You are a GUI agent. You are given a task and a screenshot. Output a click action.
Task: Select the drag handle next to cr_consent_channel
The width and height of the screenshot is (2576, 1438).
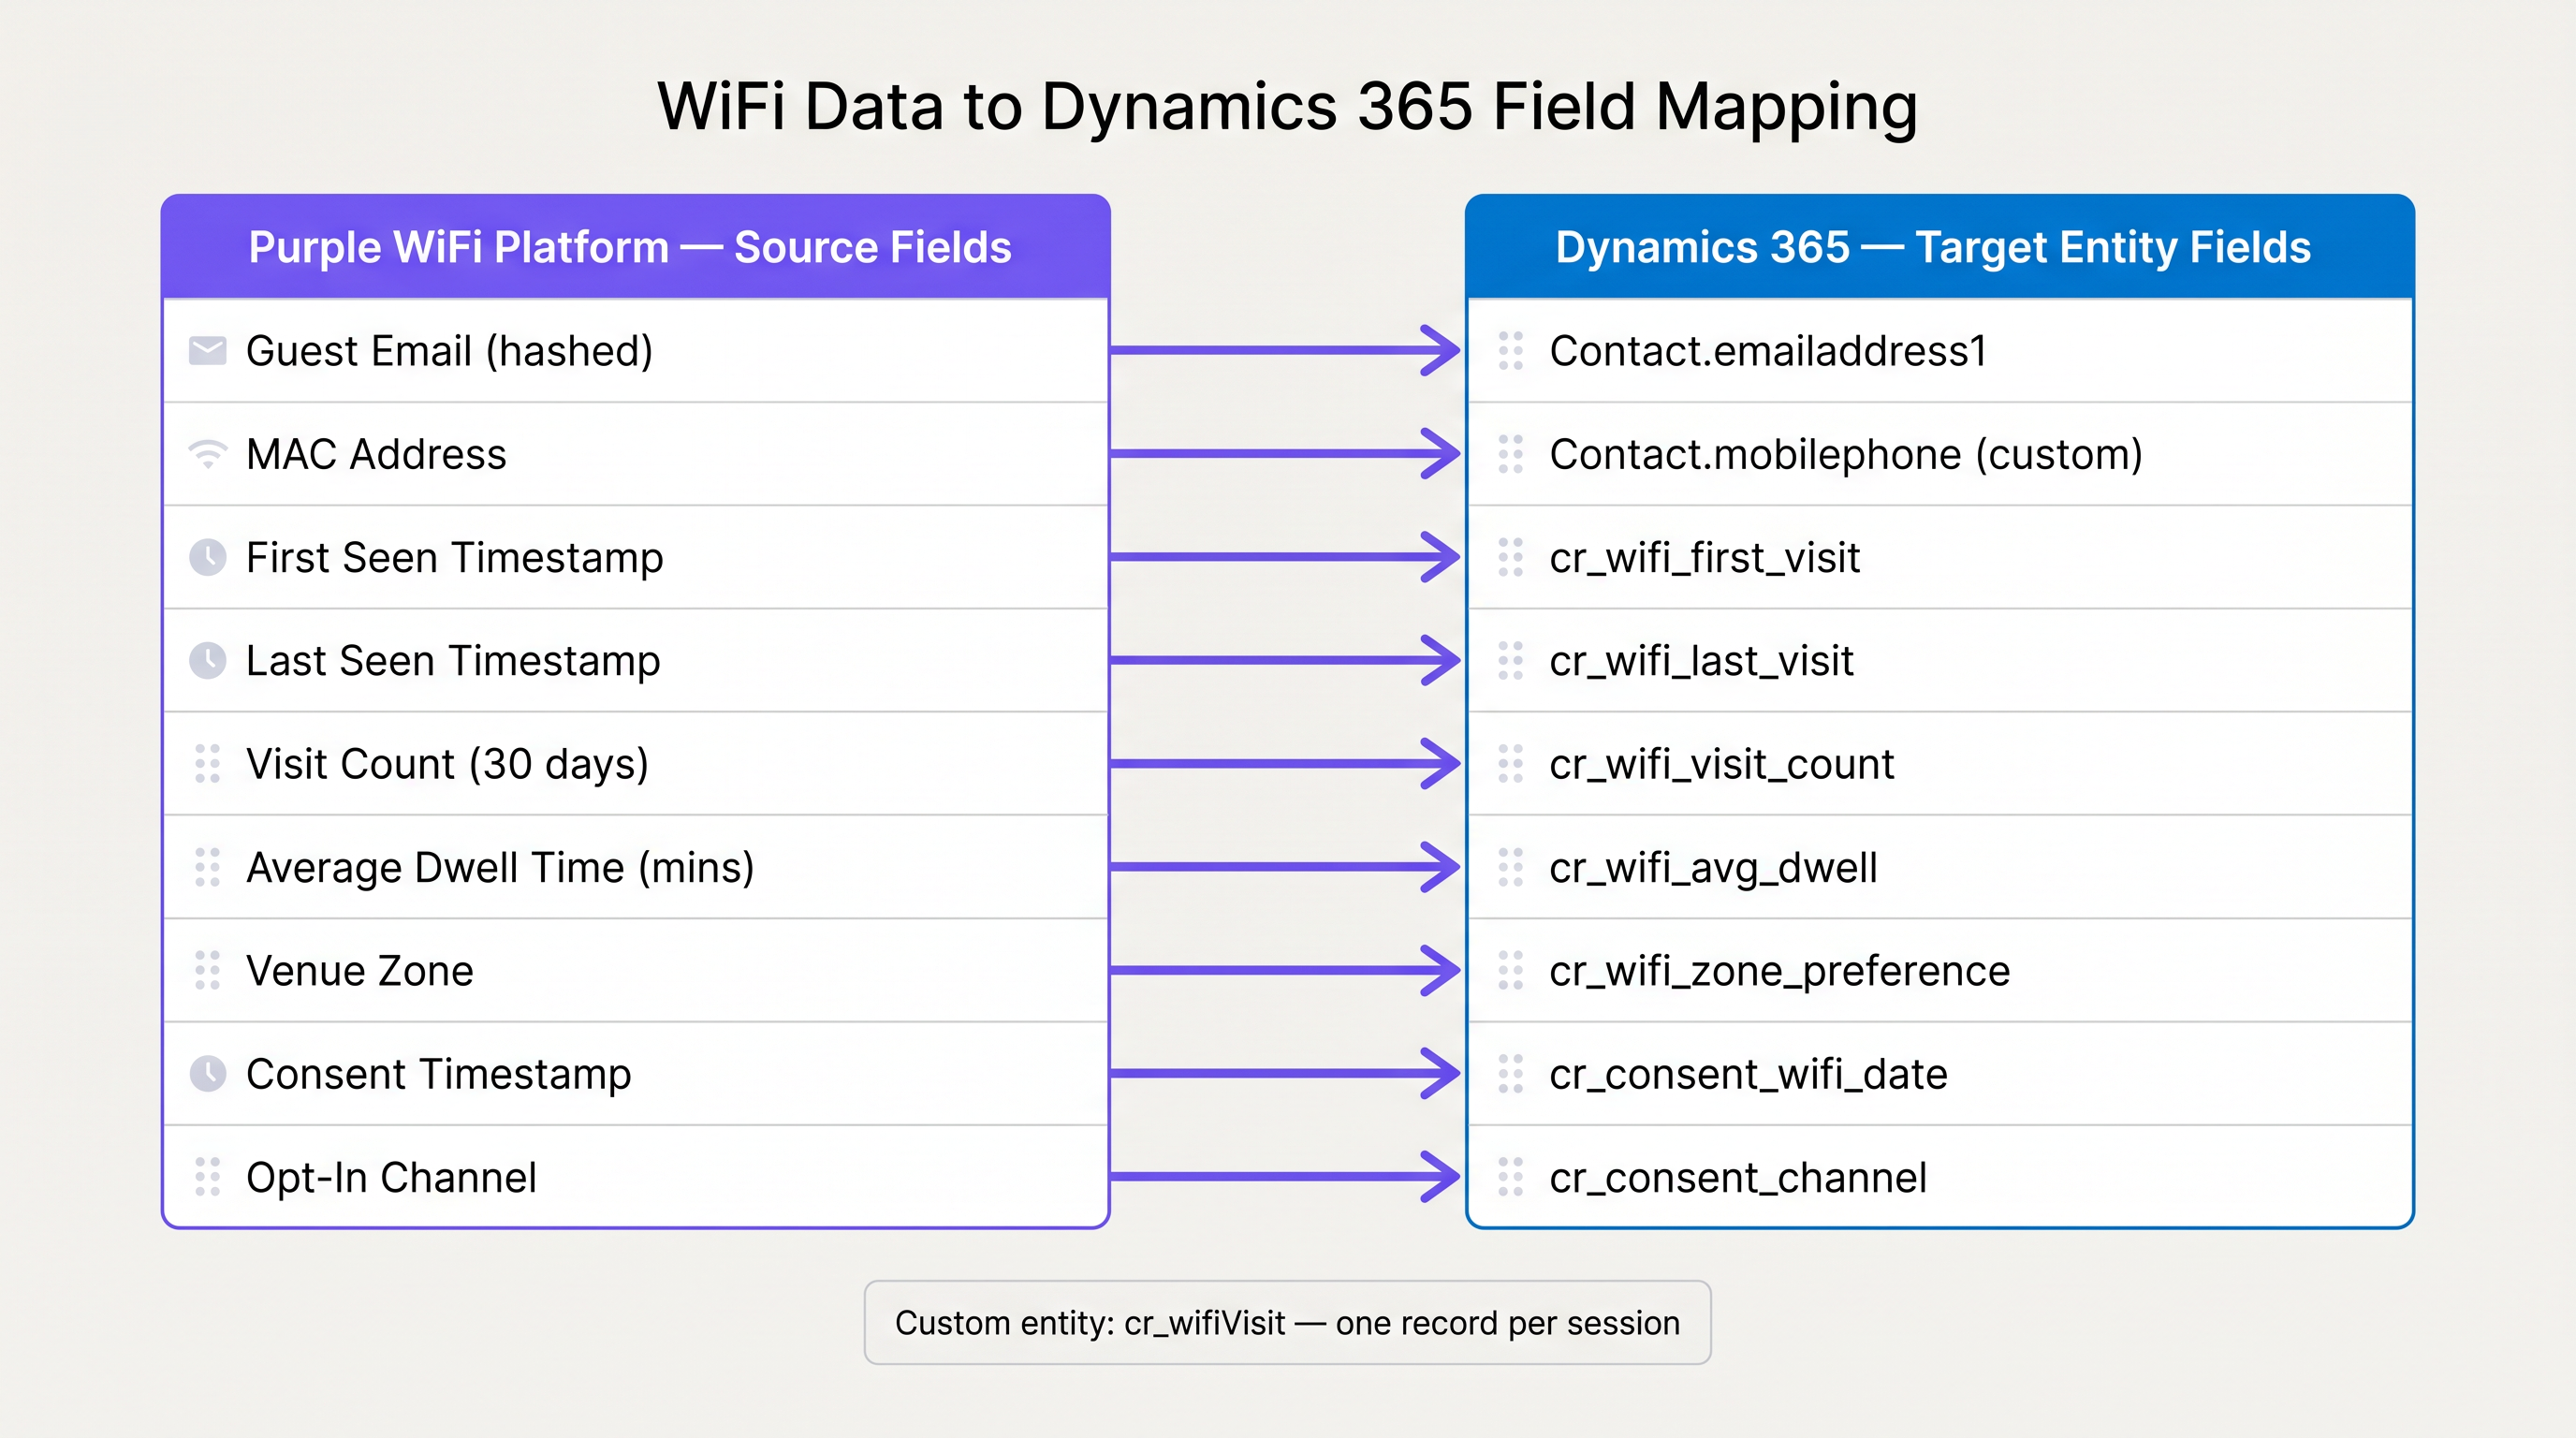tap(1510, 1178)
